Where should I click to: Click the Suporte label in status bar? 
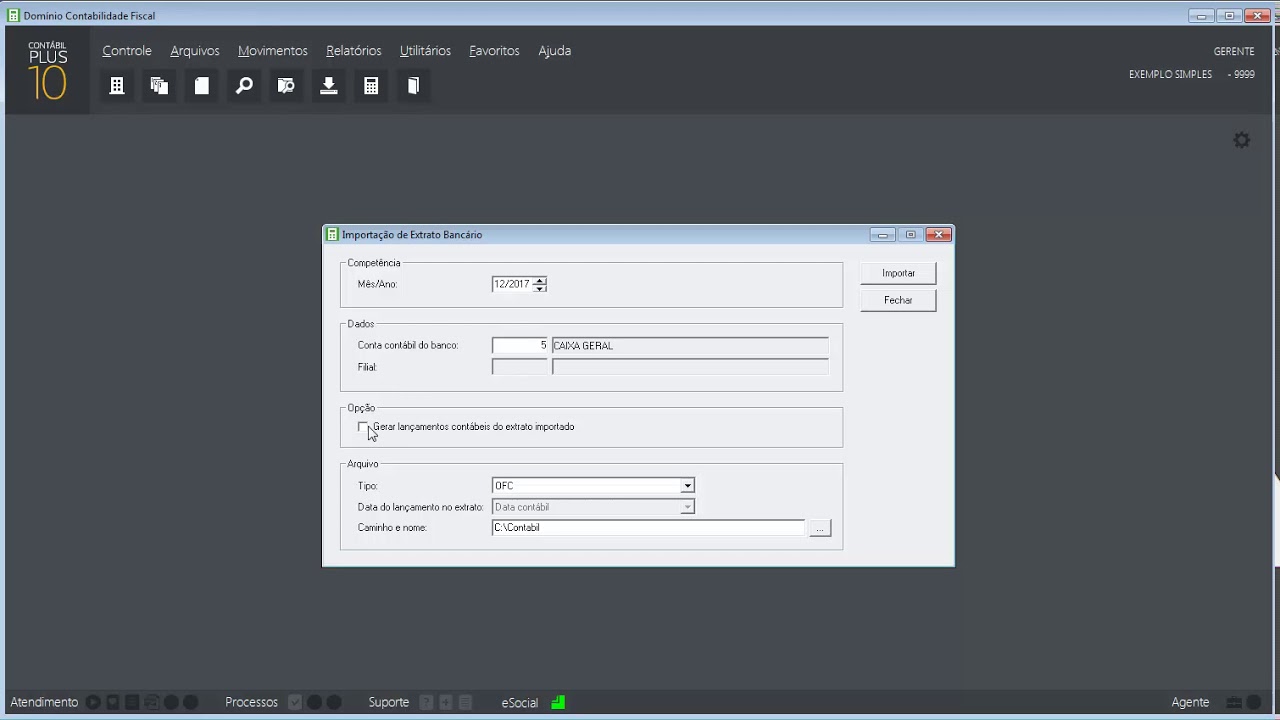click(x=389, y=702)
